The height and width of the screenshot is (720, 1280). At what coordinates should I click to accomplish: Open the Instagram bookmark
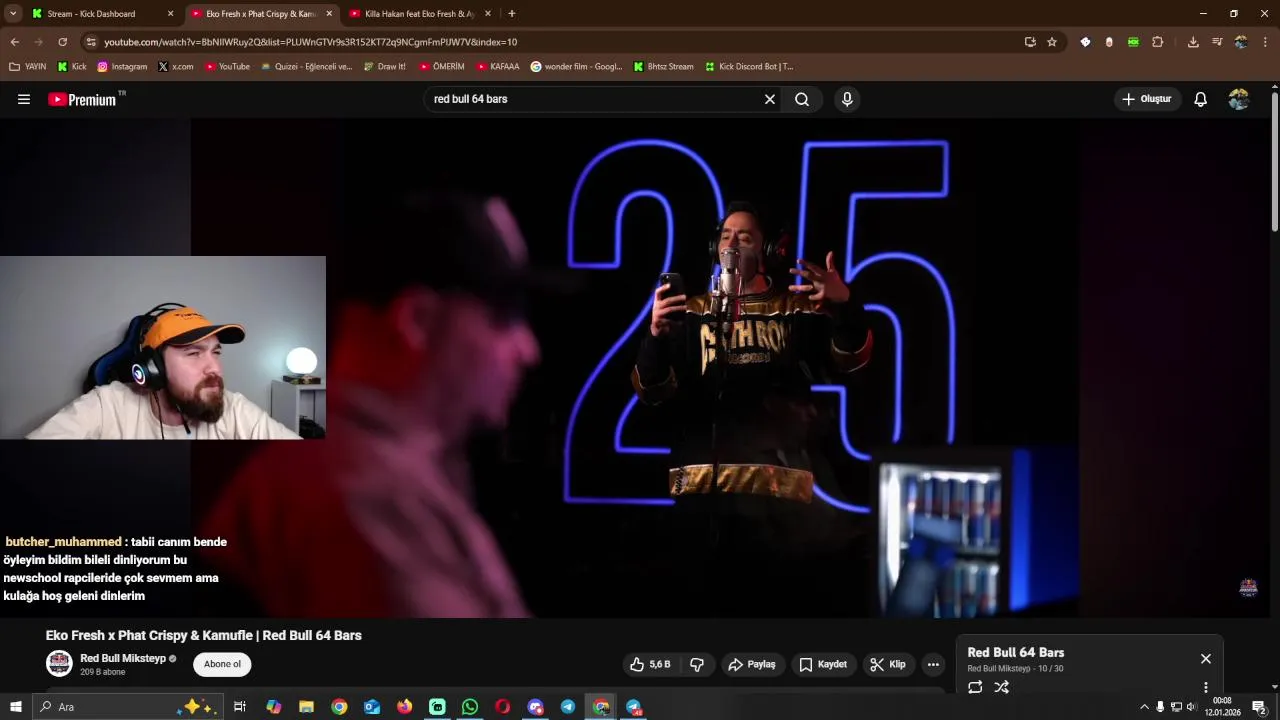[x=122, y=67]
